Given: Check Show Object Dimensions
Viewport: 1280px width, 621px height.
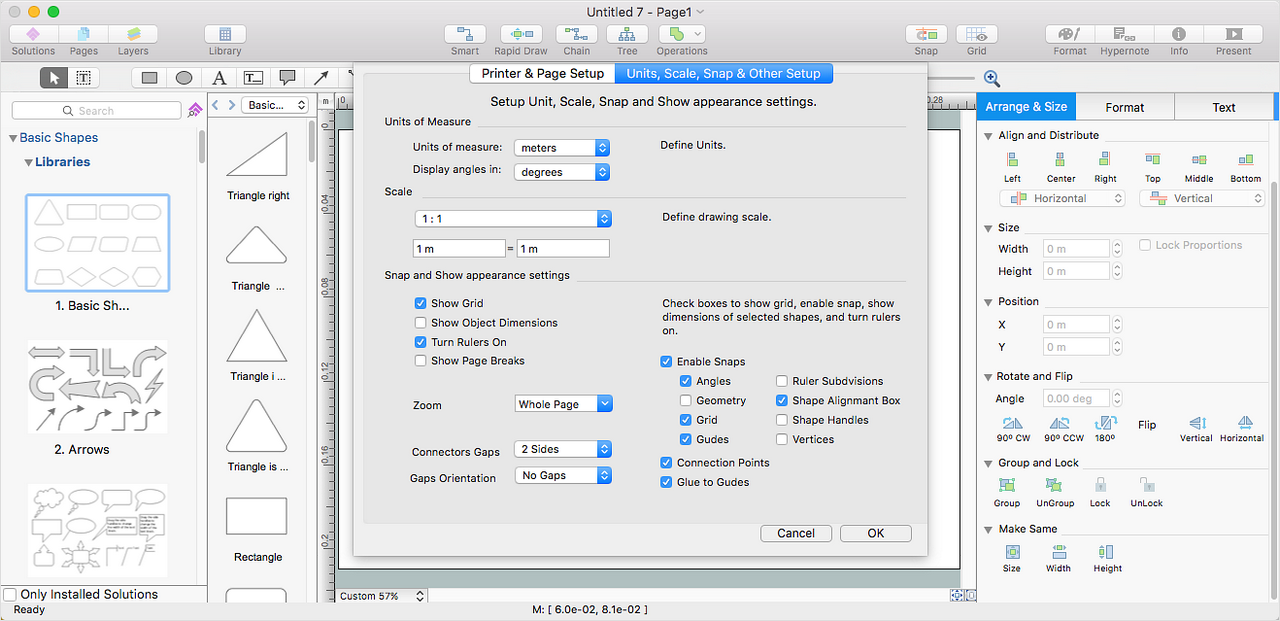Looking at the screenshot, I should click(420, 322).
